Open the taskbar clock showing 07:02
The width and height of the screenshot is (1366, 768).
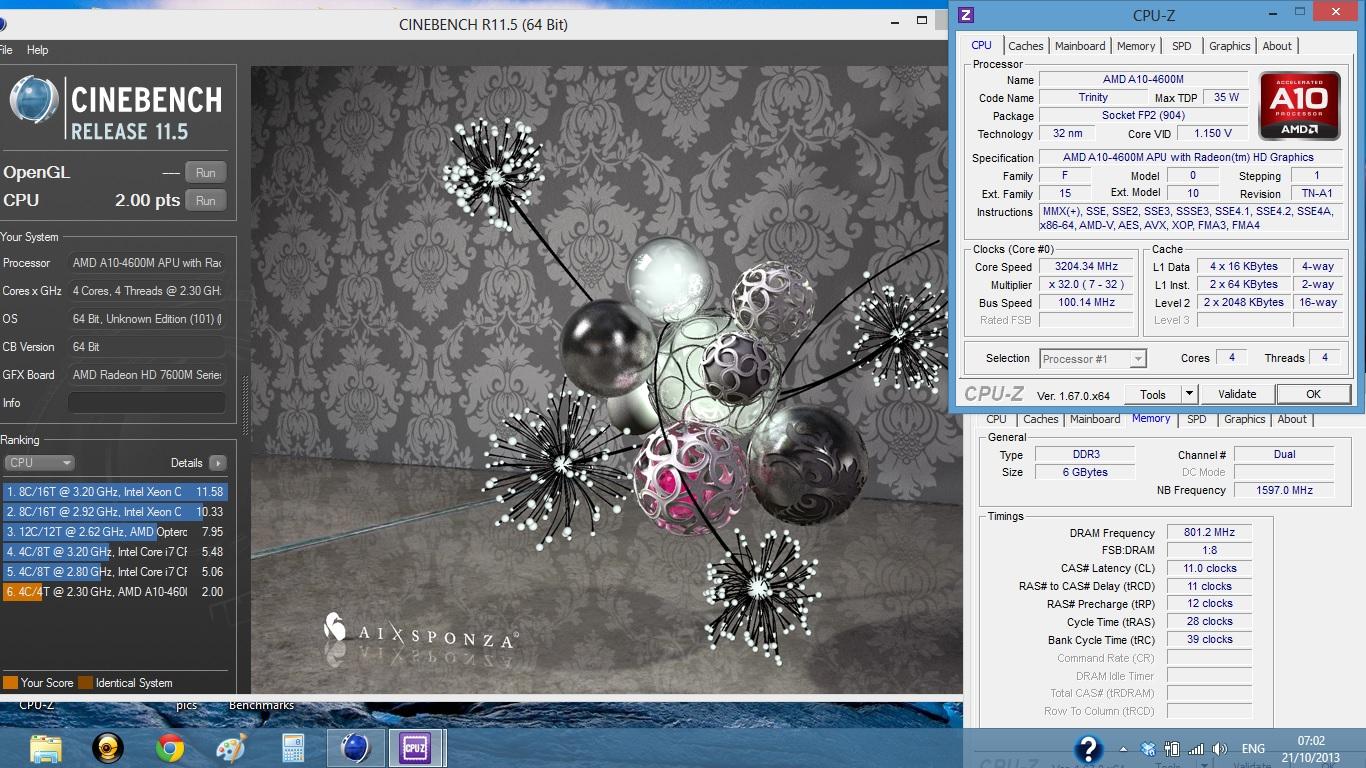(x=1311, y=749)
